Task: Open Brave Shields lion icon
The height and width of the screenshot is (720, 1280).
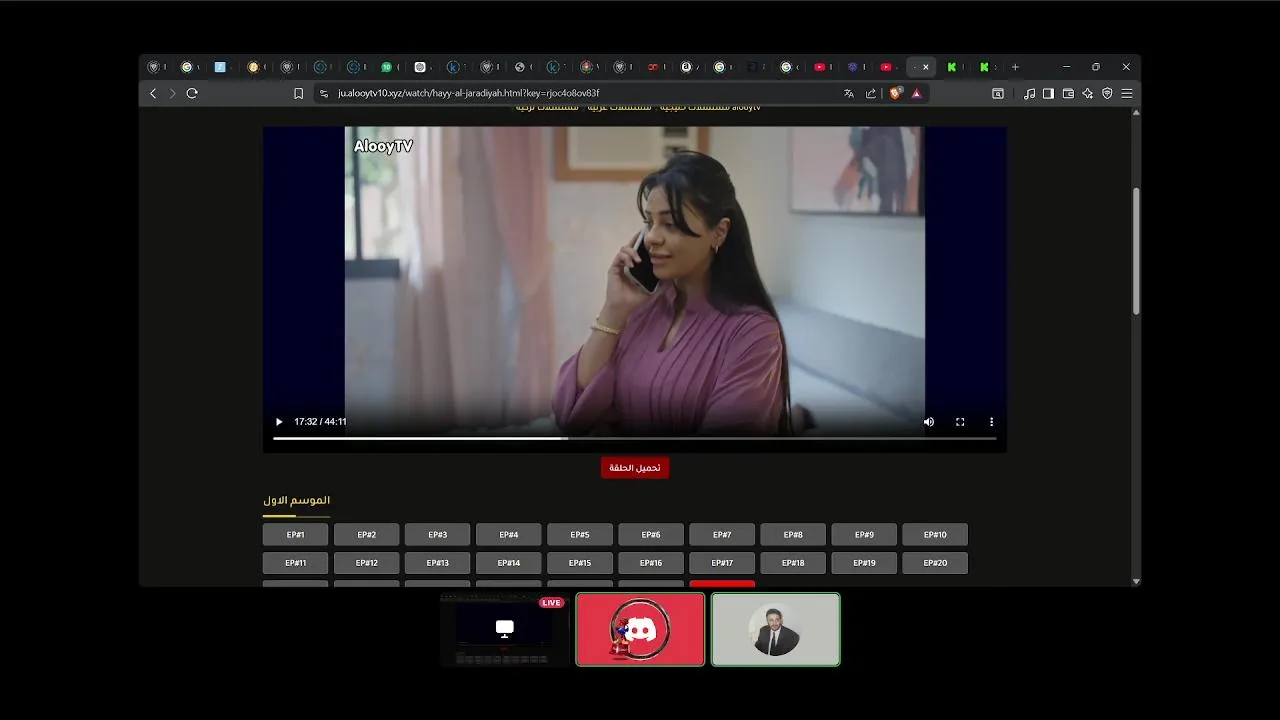Action: click(896, 93)
